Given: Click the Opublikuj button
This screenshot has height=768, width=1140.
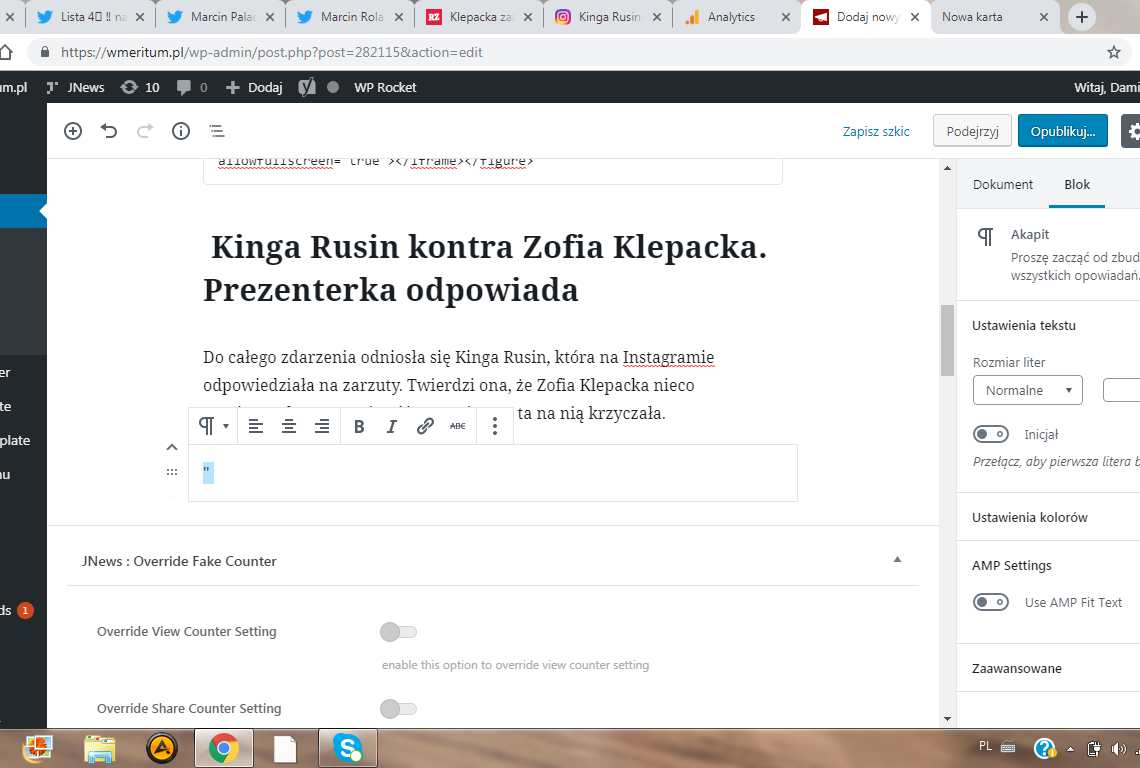Looking at the screenshot, I should [x=1063, y=131].
